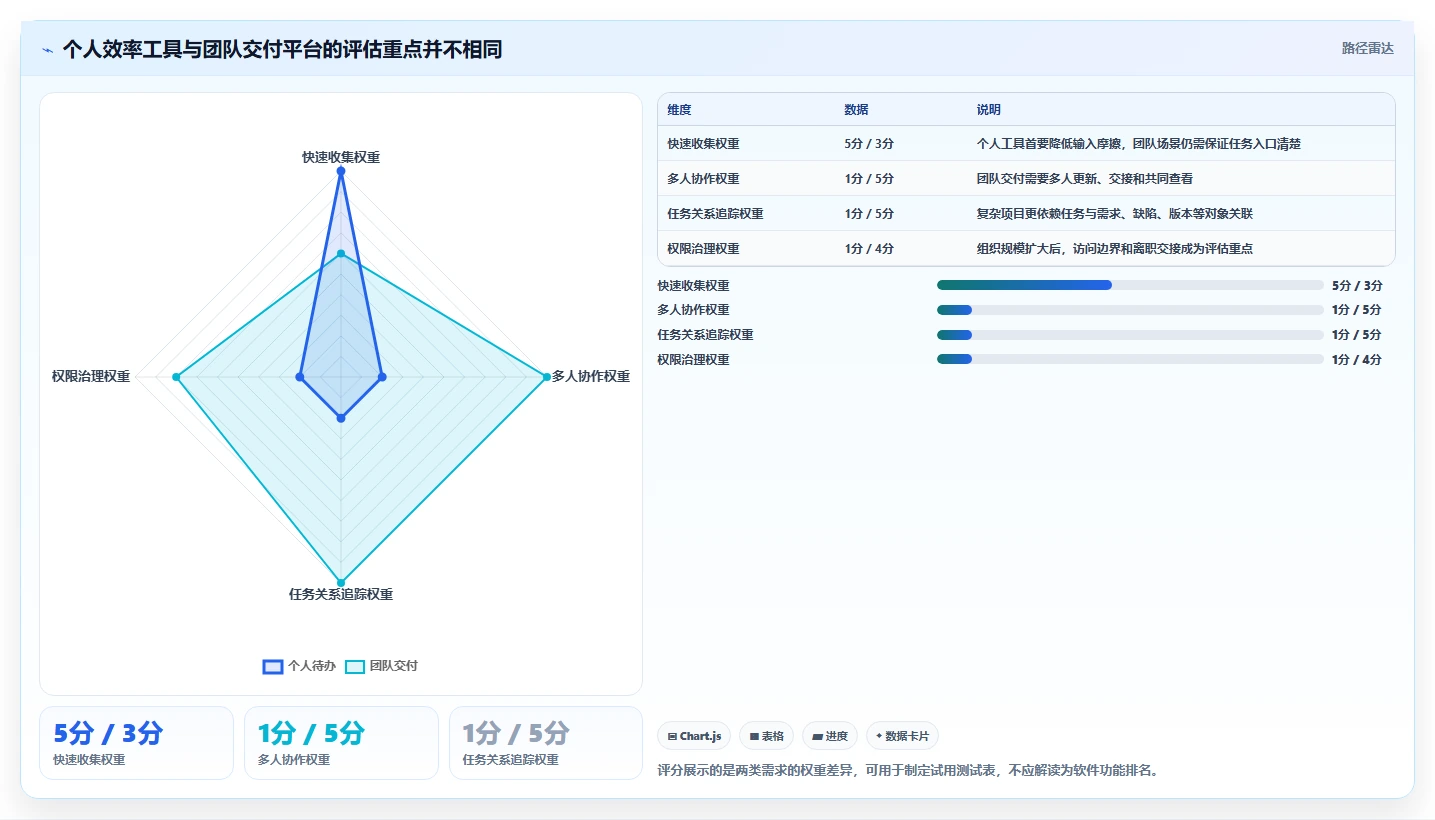Click the 数据卡片 chip icon
1435x820 pixels.
coord(879,736)
